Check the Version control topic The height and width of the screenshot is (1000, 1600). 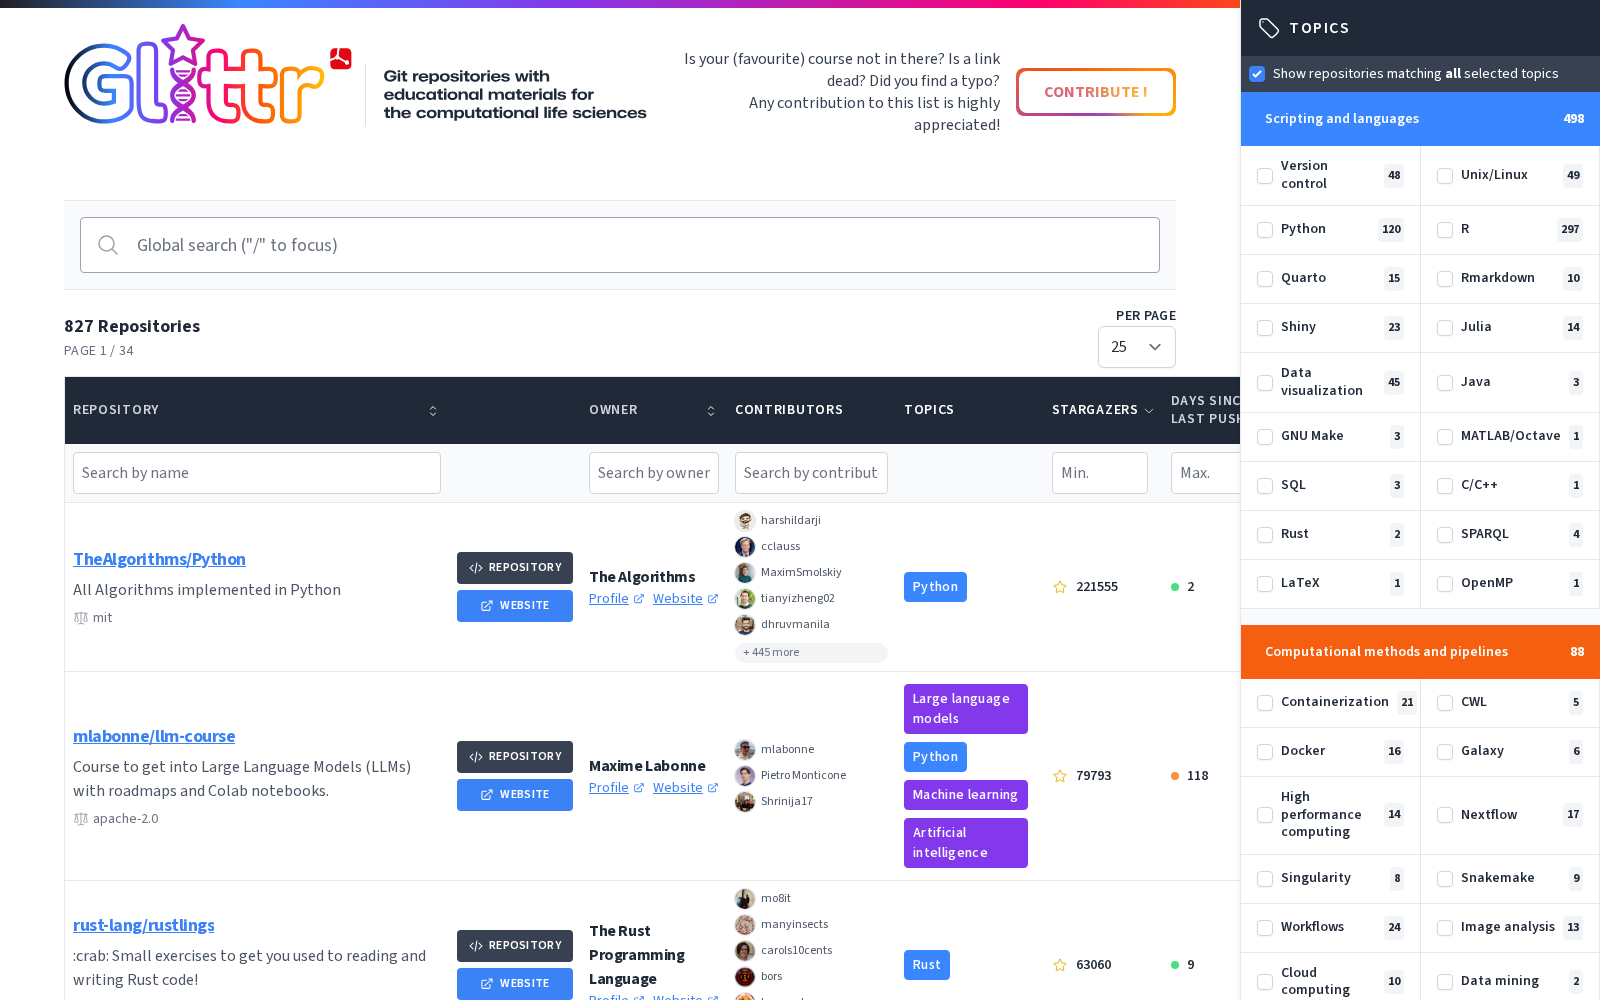pos(1265,176)
